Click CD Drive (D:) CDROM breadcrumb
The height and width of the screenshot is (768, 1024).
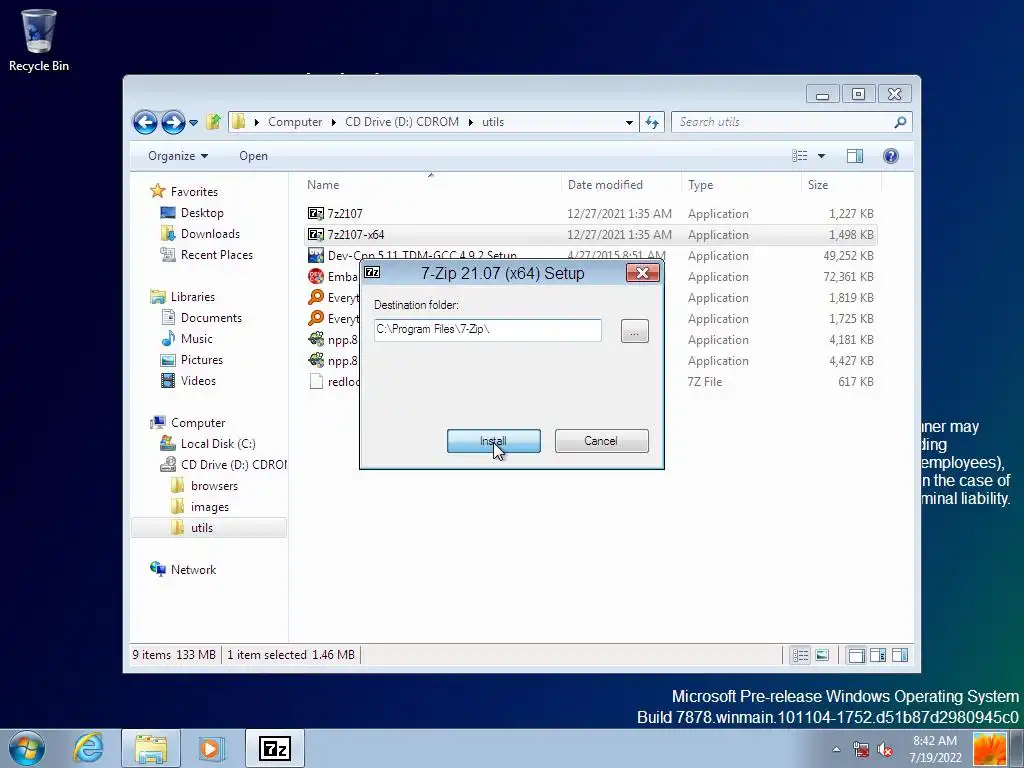click(402, 122)
